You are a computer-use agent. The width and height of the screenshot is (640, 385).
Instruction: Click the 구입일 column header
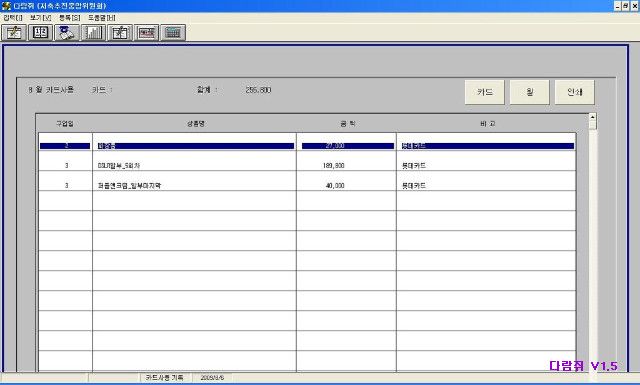[x=65, y=123]
